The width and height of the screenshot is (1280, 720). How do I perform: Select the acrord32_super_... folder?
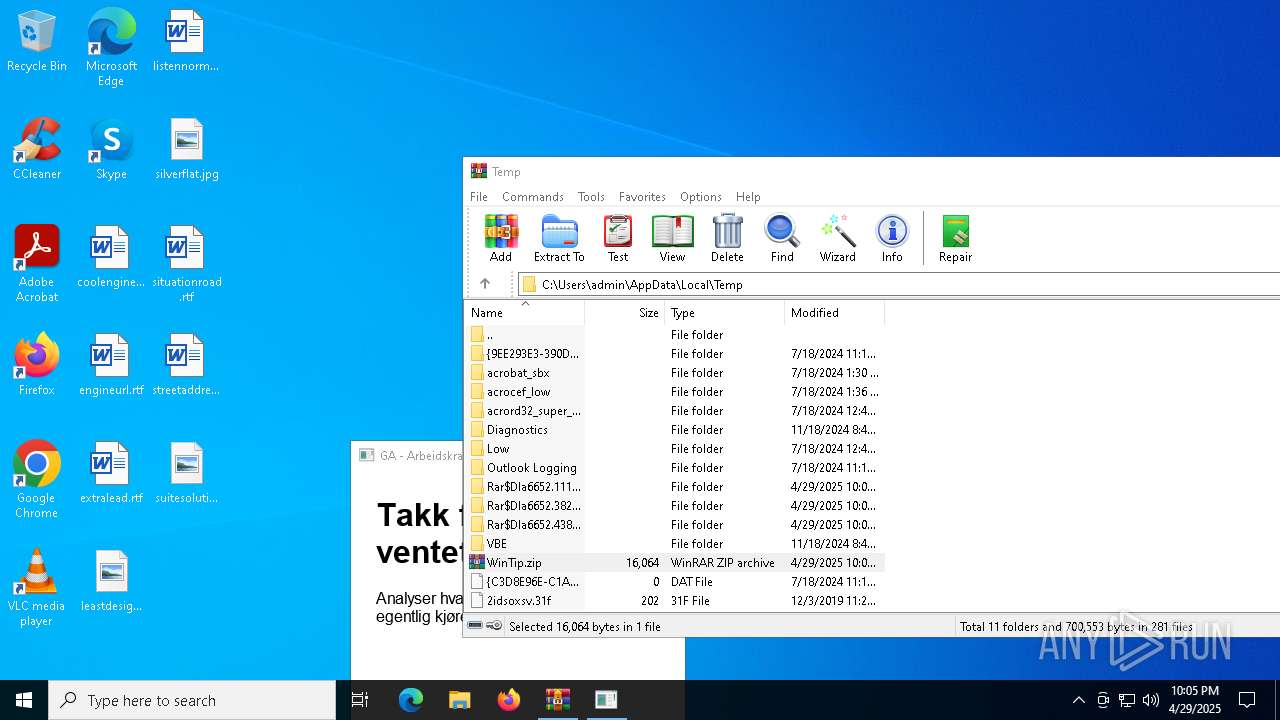coord(675,411)
